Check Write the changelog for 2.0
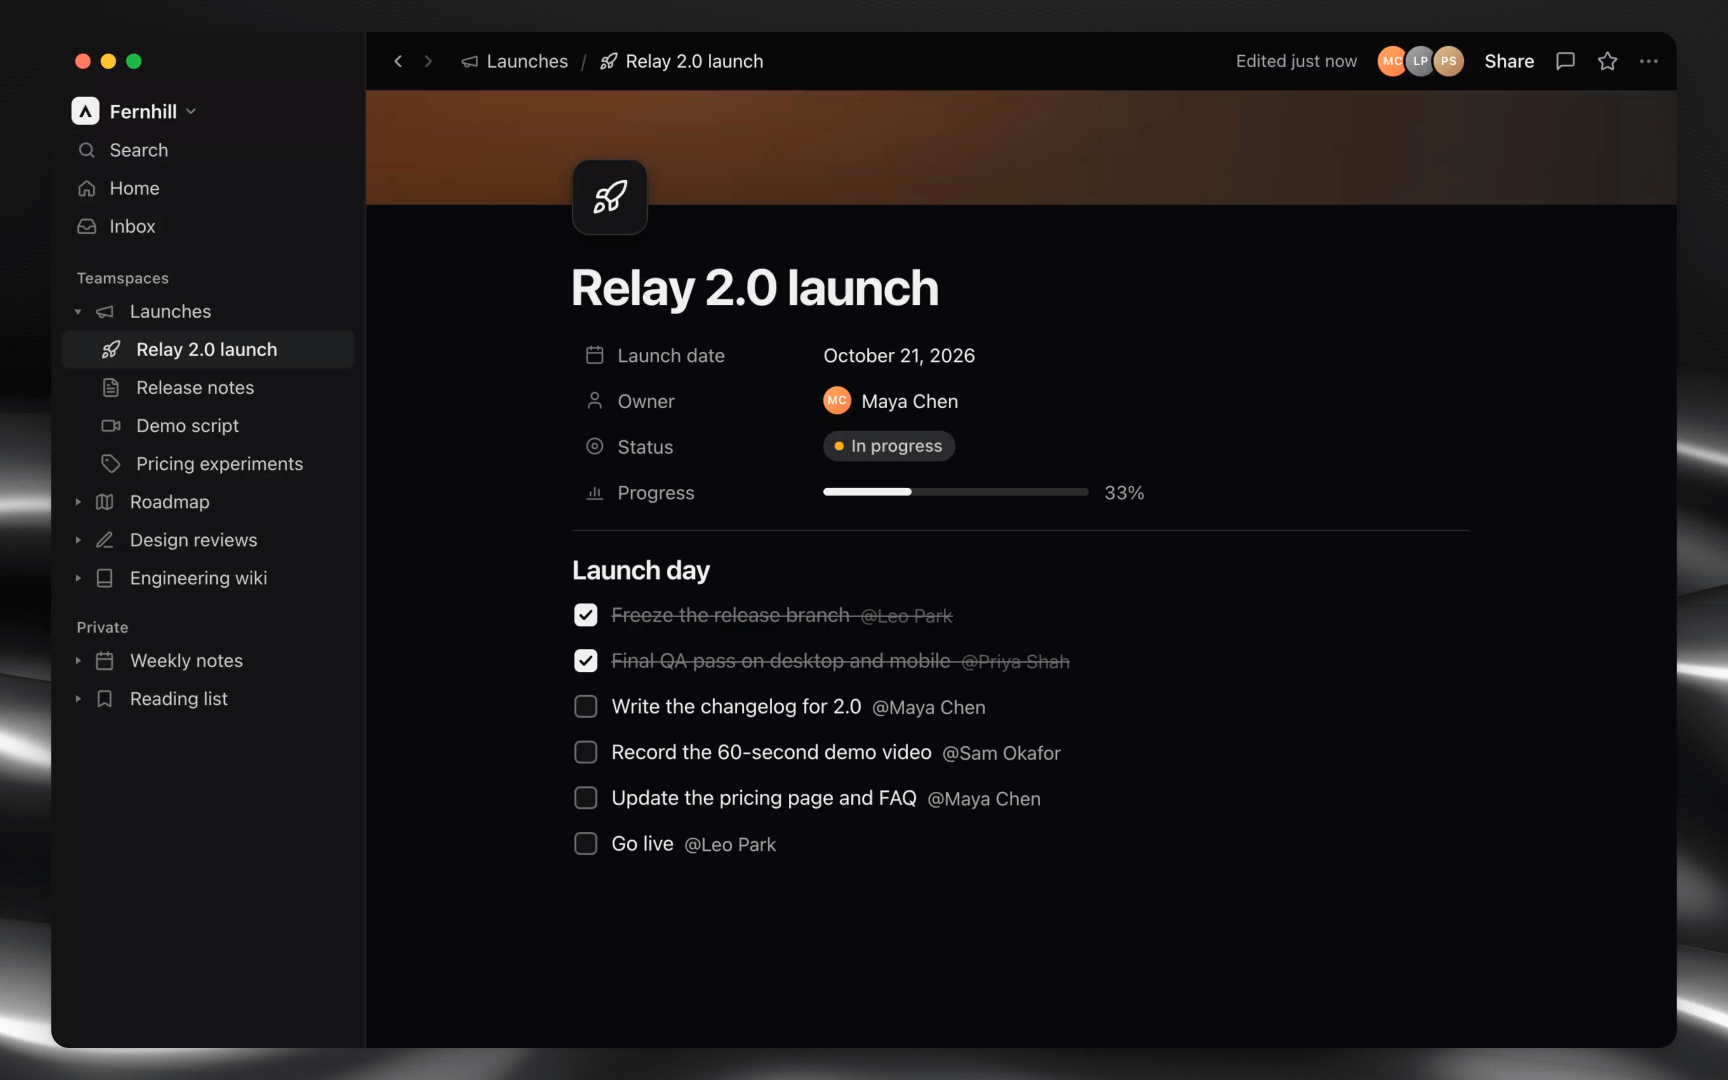This screenshot has height=1080, width=1728. [x=586, y=707]
